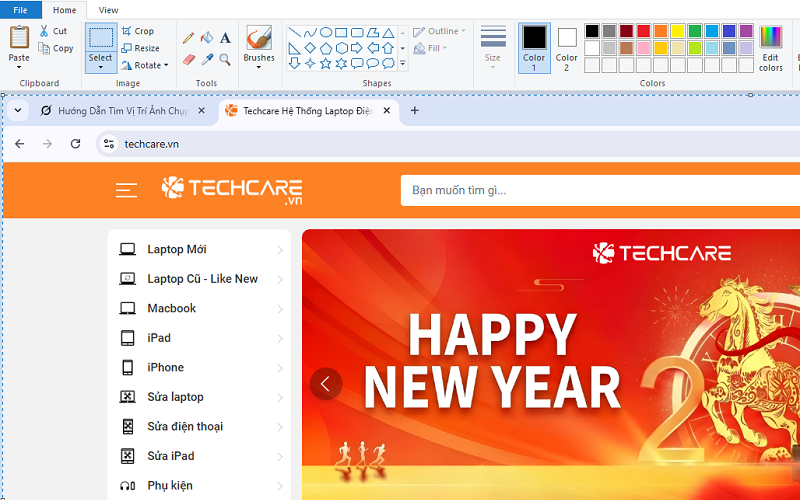Screen dimensions: 800x500
Task: Click the Magnifier tool
Action: [225, 60]
